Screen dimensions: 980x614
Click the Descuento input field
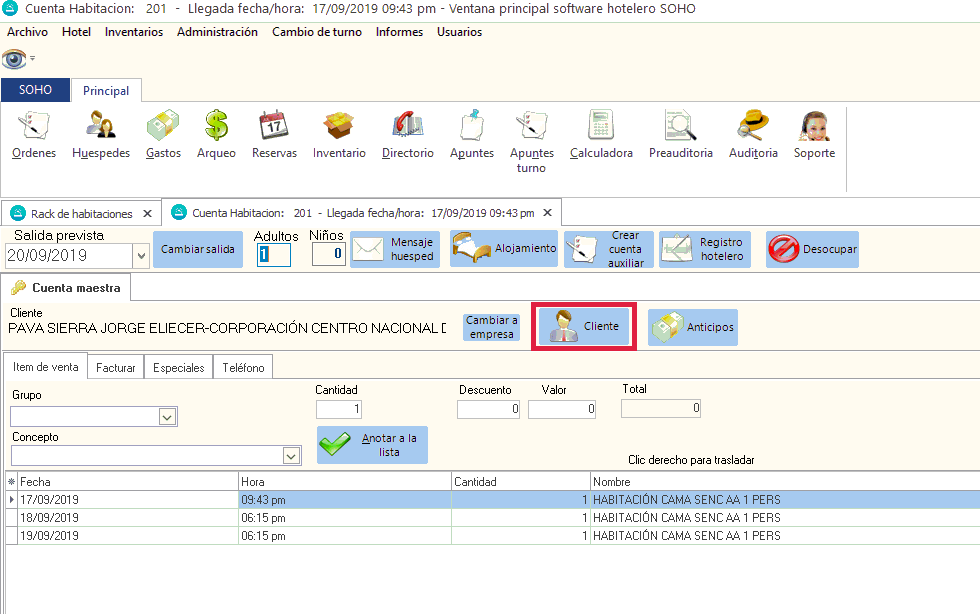click(x=488, y=409)
